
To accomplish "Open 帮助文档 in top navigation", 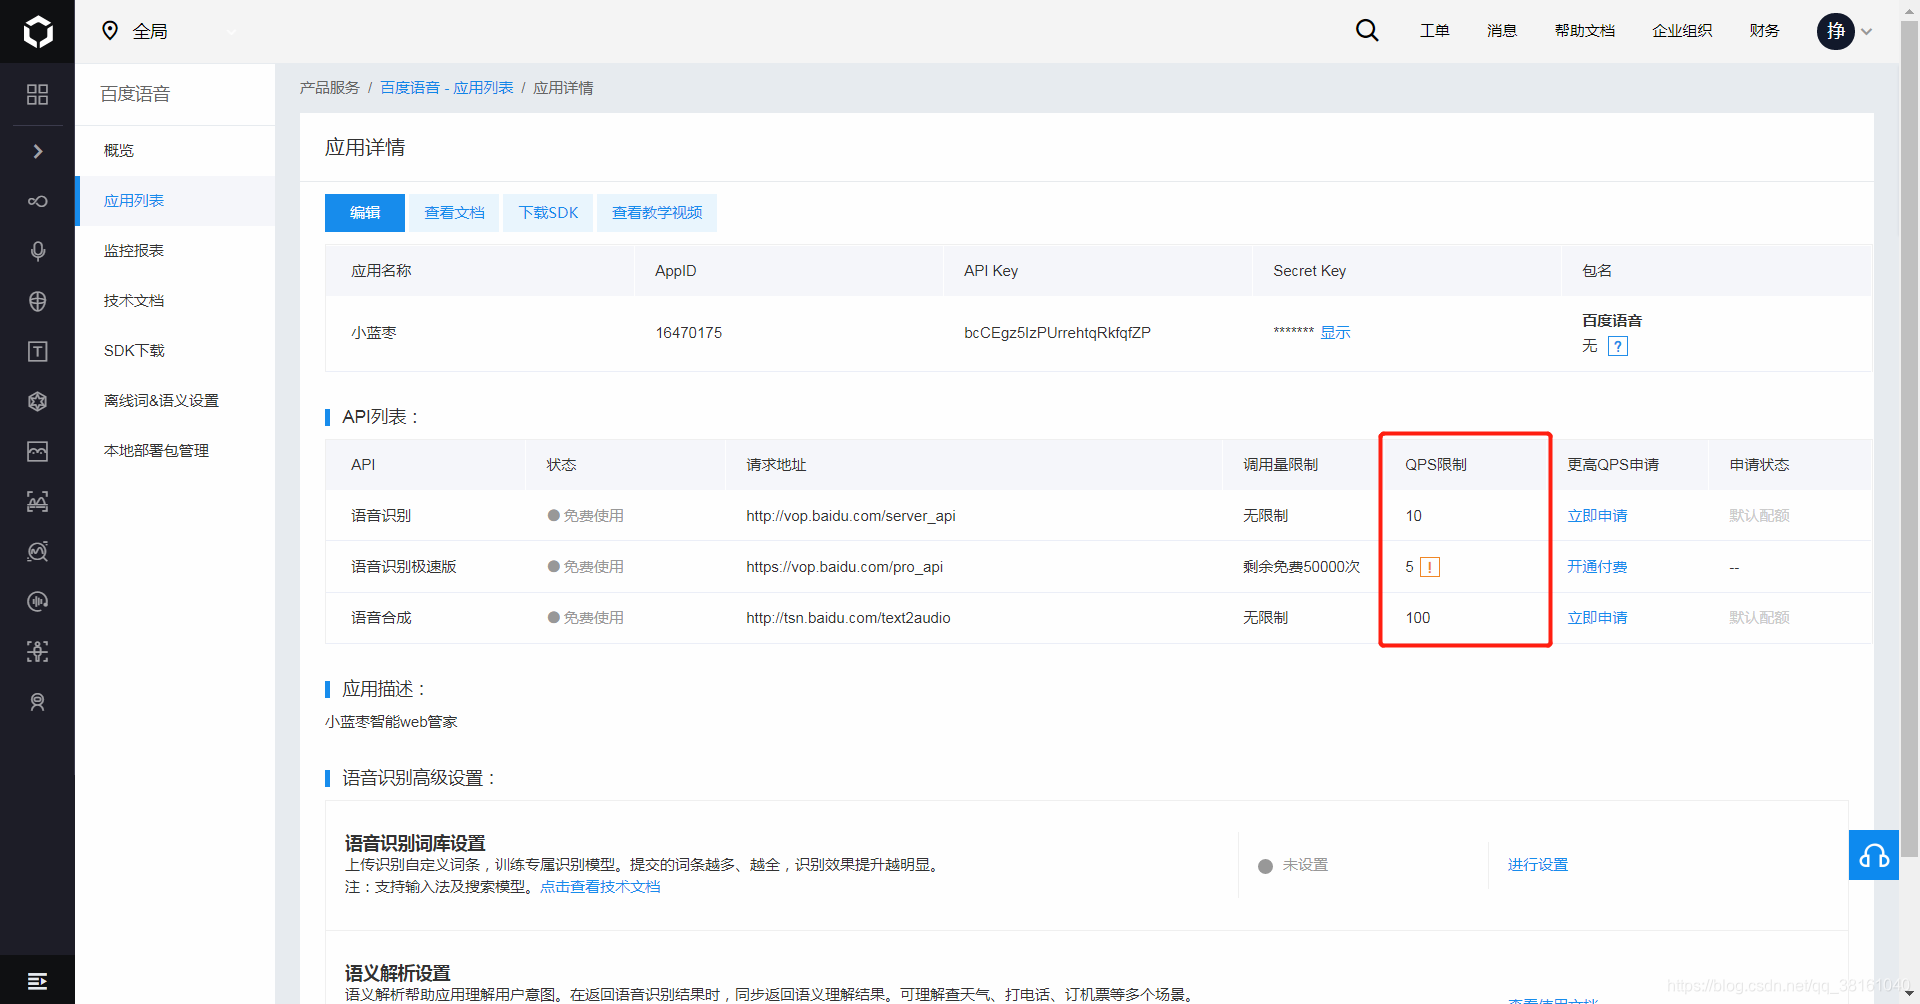I will coord(1584,31).
